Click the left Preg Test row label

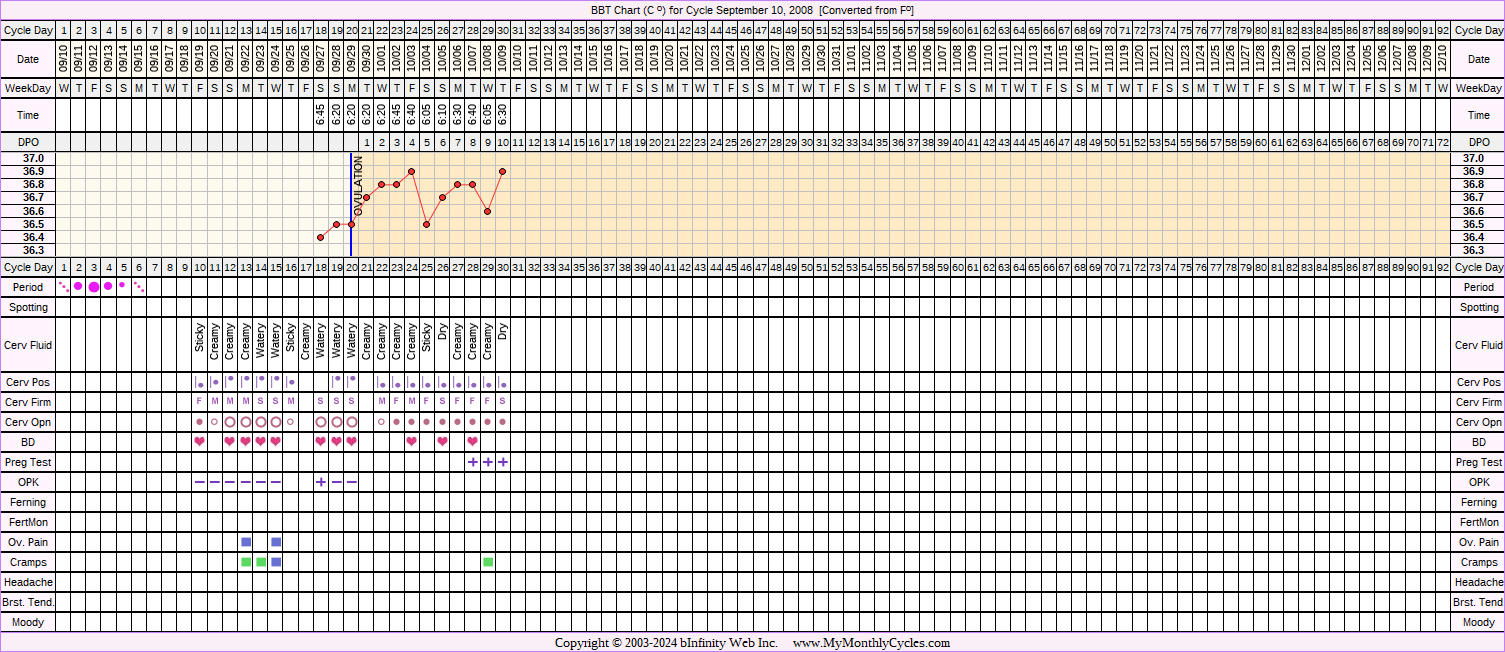pos(28,462)
